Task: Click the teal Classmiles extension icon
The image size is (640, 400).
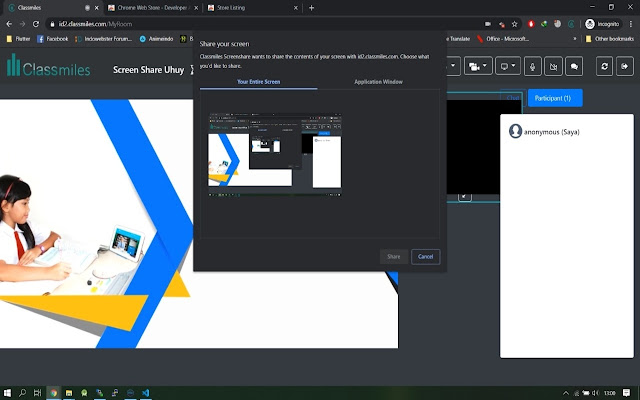Action: (x=571, y=24)
